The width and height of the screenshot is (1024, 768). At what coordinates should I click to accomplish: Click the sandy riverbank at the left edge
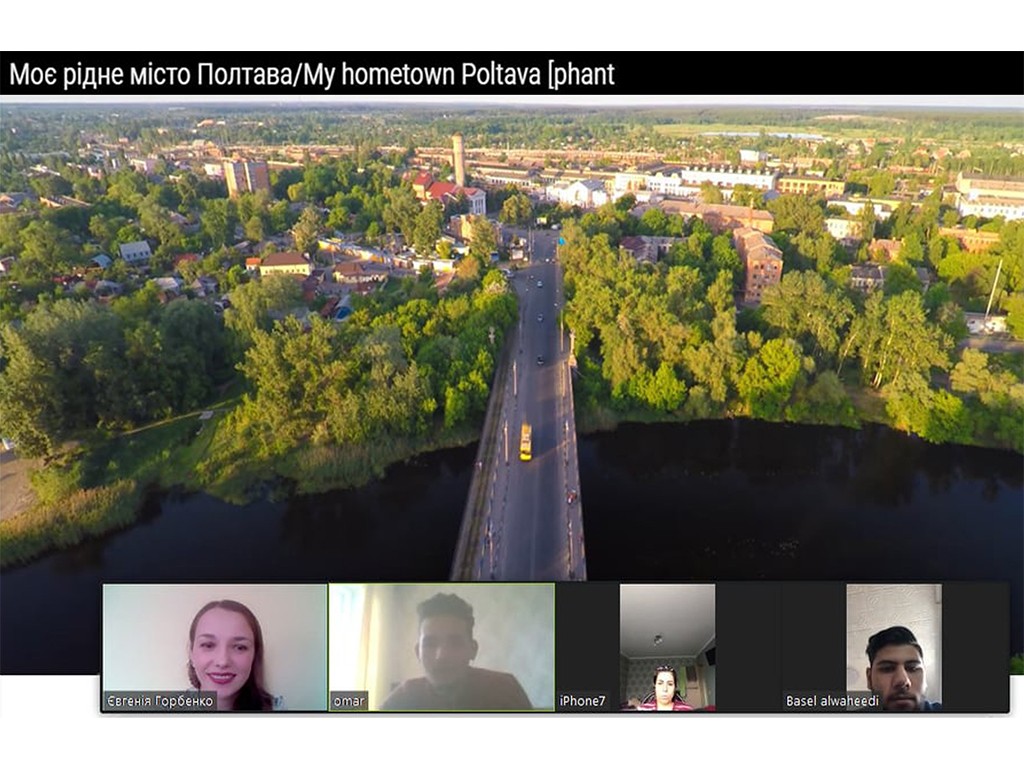click(12, 485)
